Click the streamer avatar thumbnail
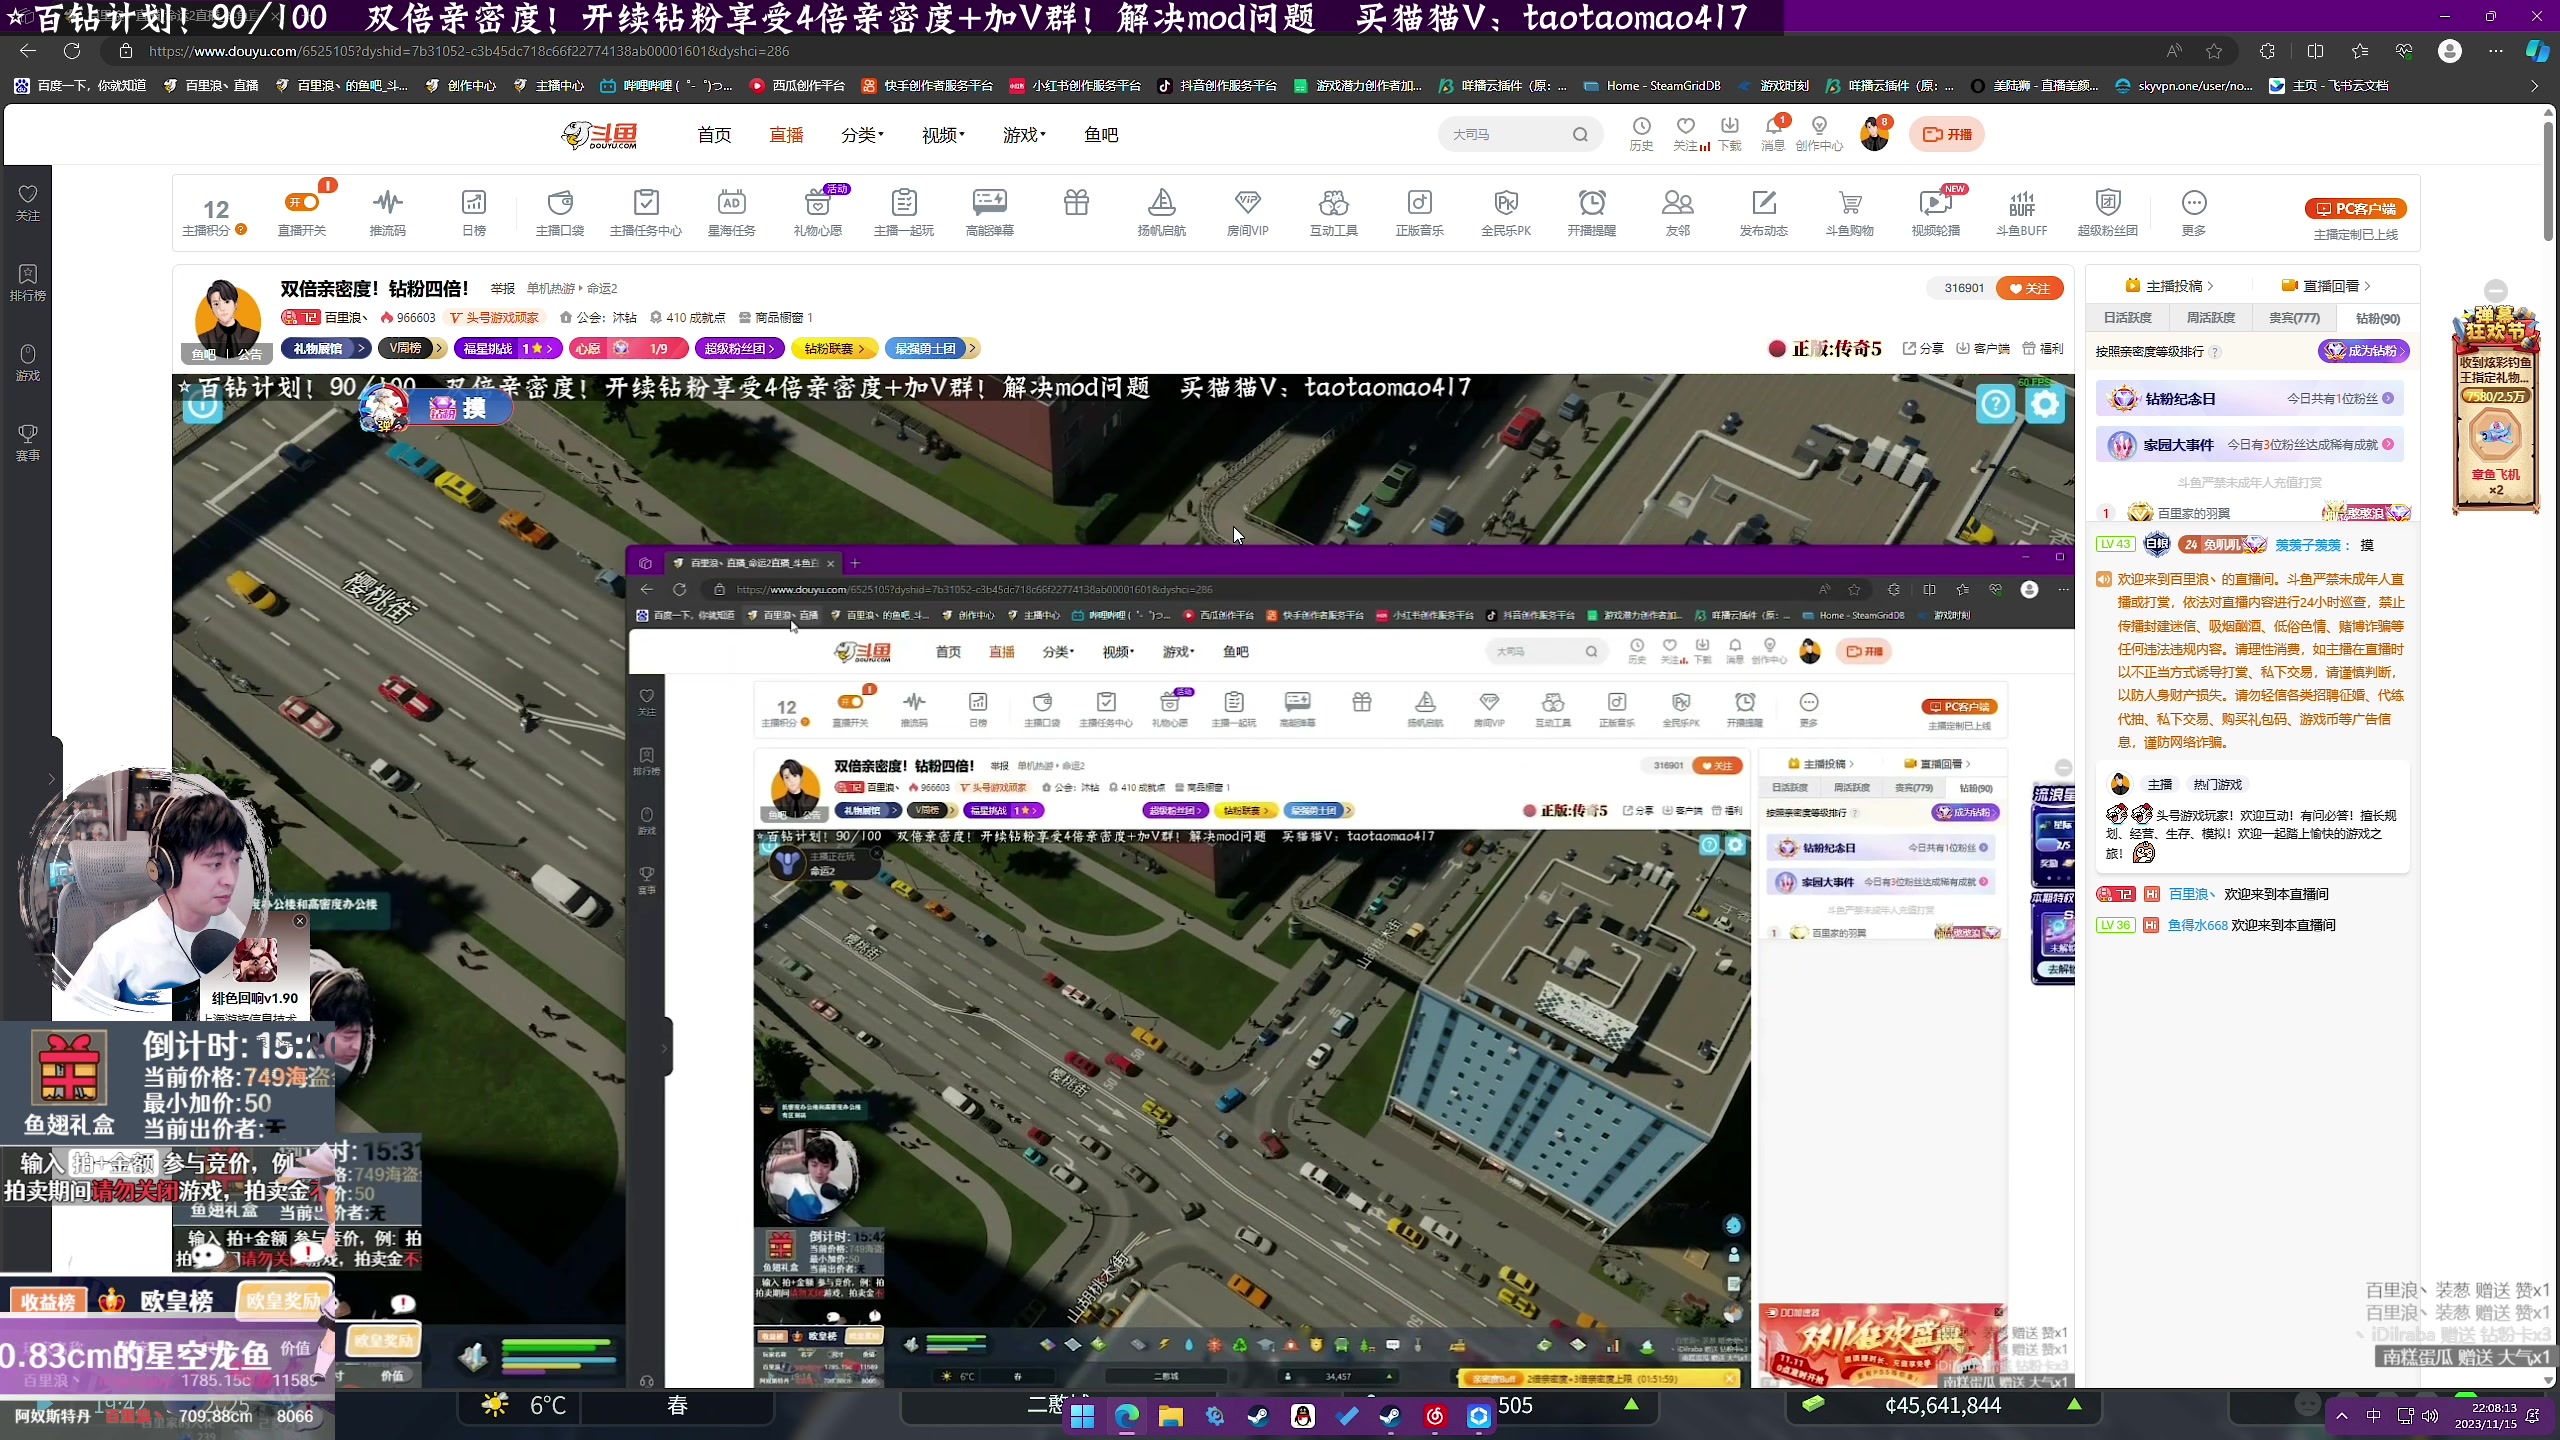 227,320
